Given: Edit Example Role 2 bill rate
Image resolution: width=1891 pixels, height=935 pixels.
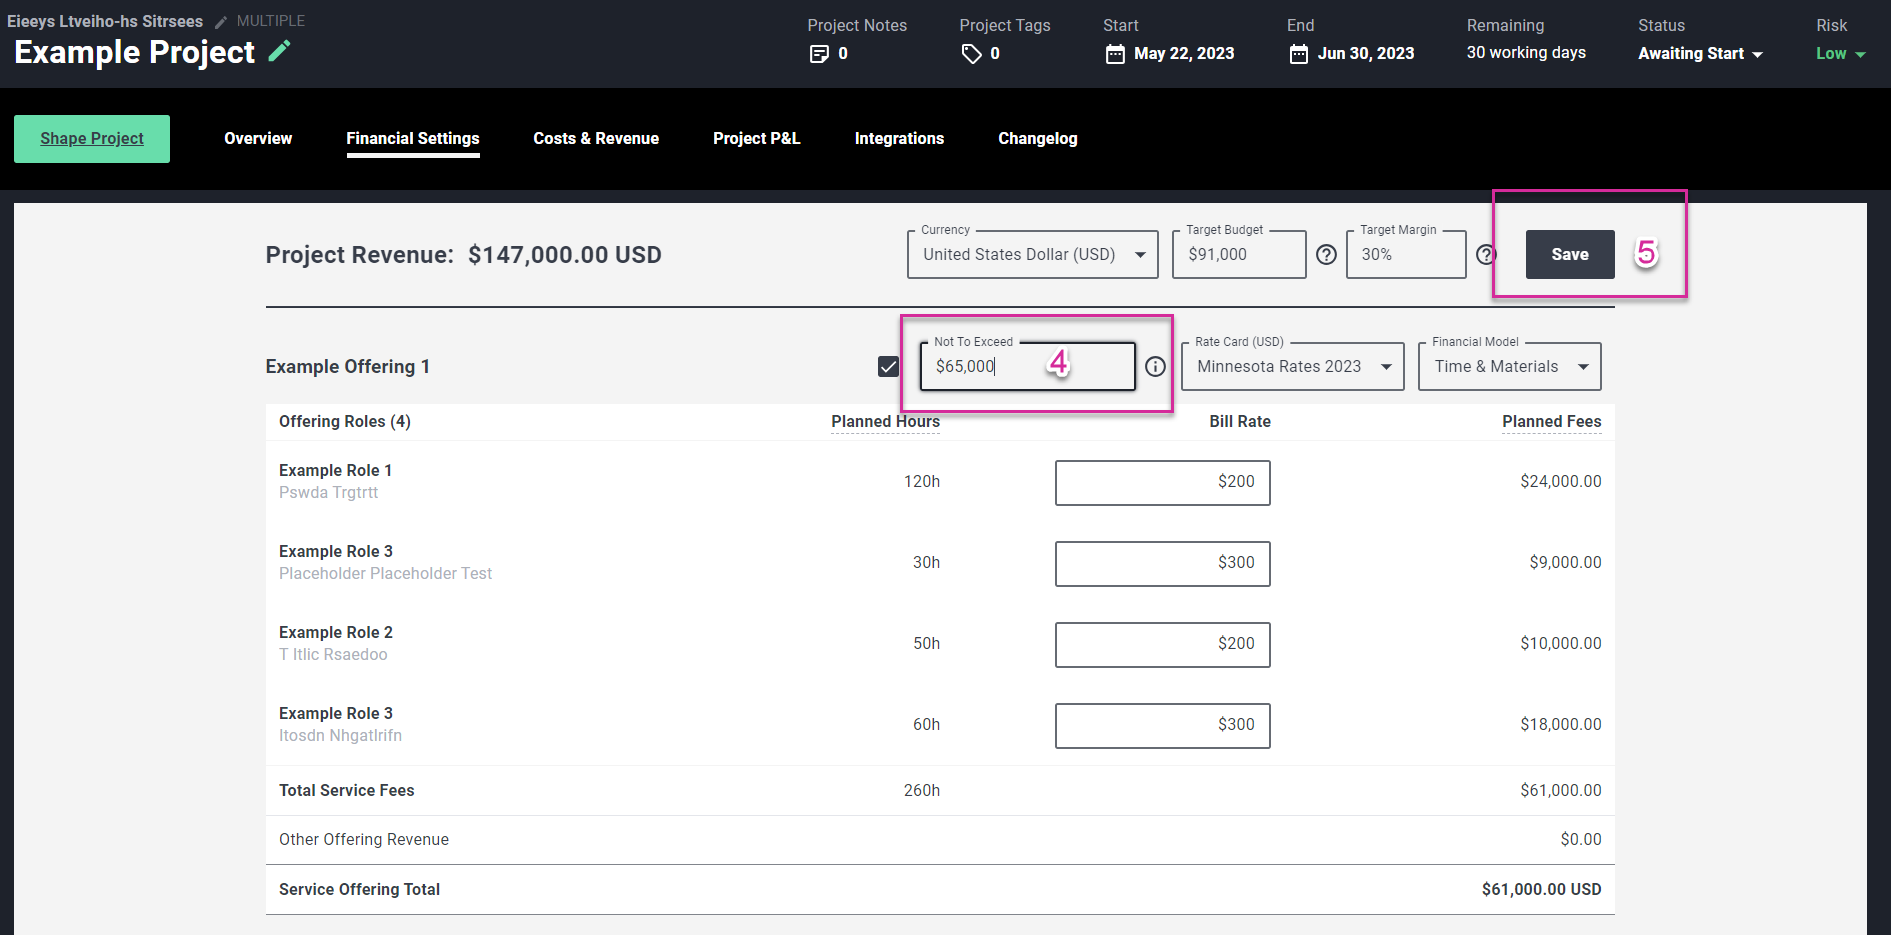Looking at the screenshot, I should 1163,644.
